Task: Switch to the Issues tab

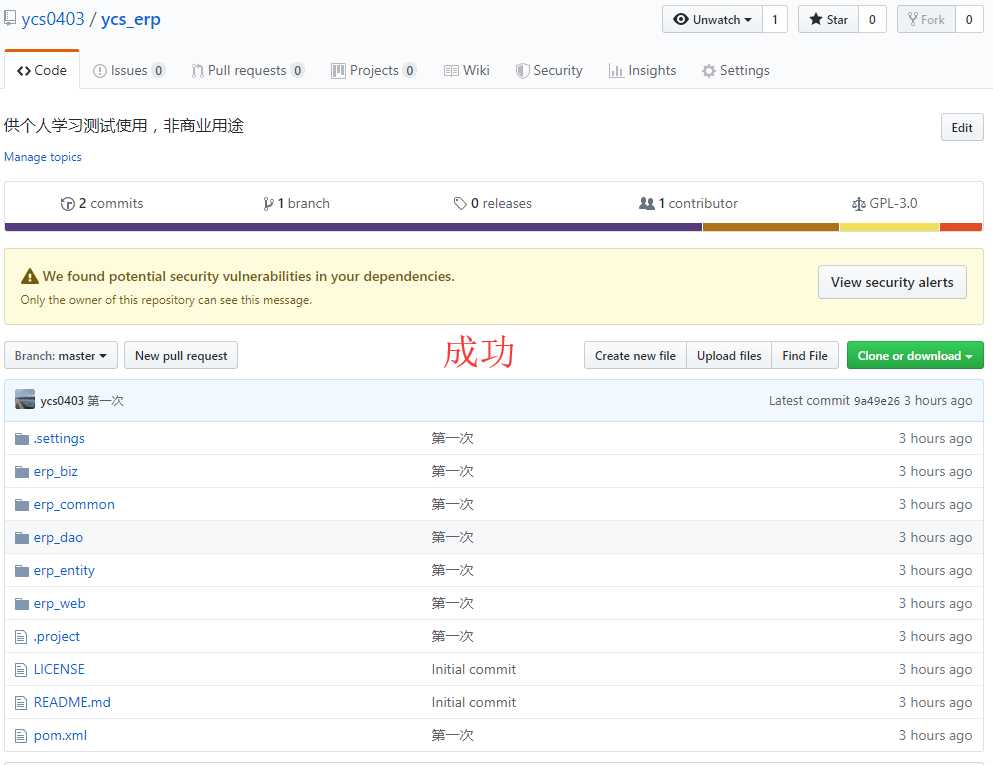Action: click(x=129, y=70)
